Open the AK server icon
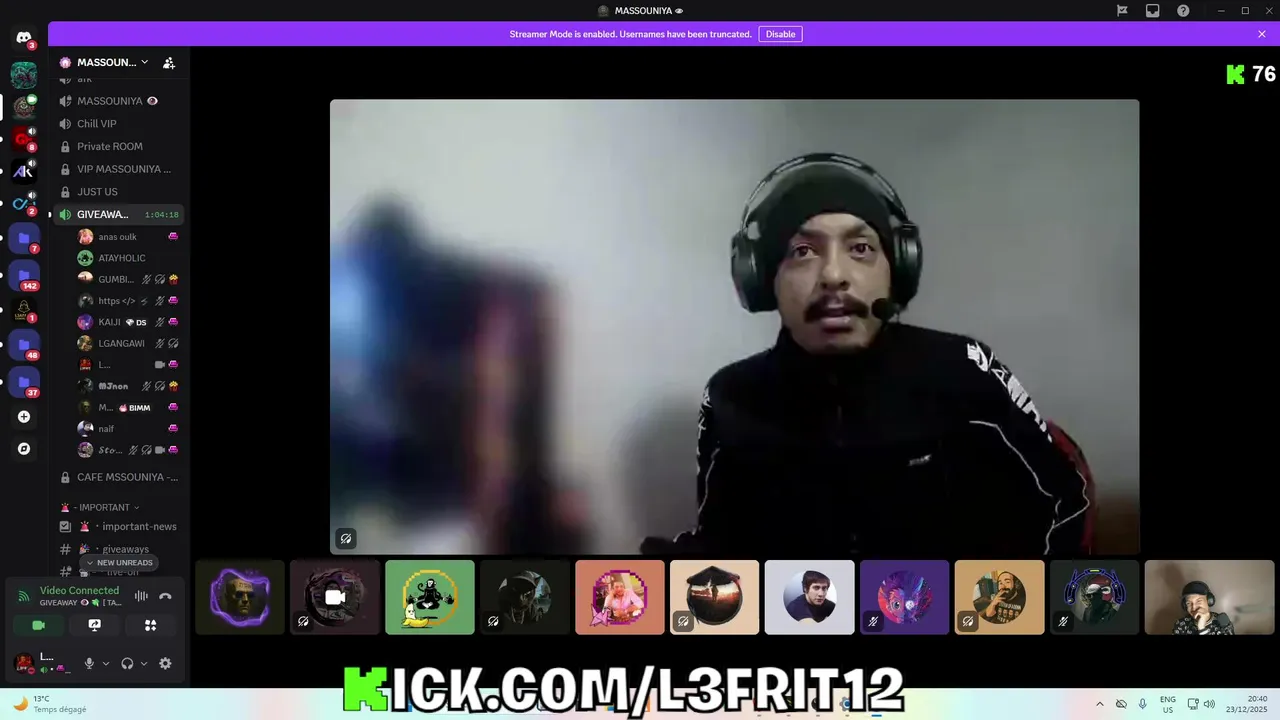 [24, 171]
